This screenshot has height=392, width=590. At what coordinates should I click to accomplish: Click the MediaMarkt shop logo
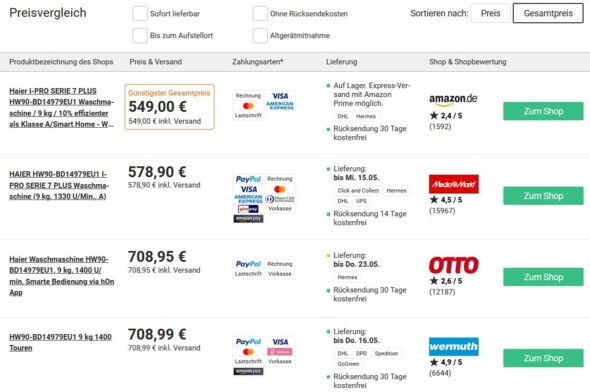(454, 184)
